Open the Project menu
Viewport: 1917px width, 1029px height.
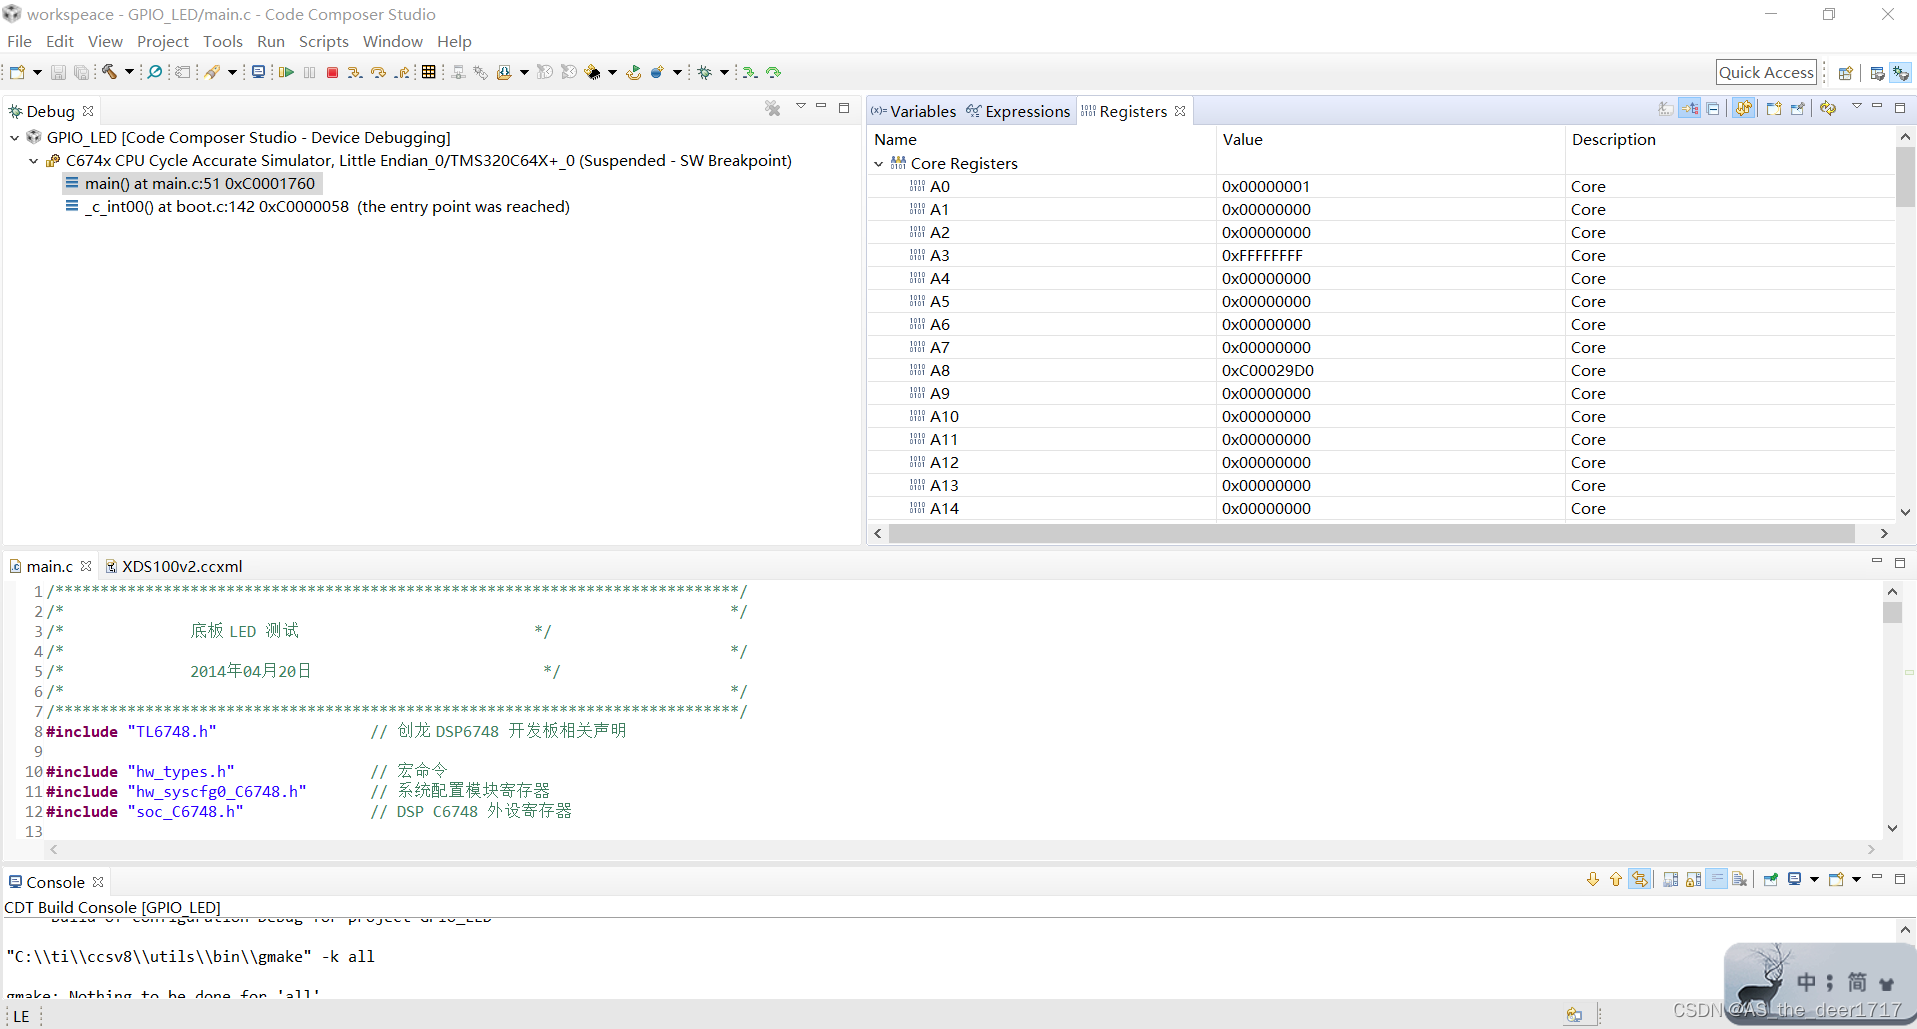pyautogui.click(x=163, y=41)
